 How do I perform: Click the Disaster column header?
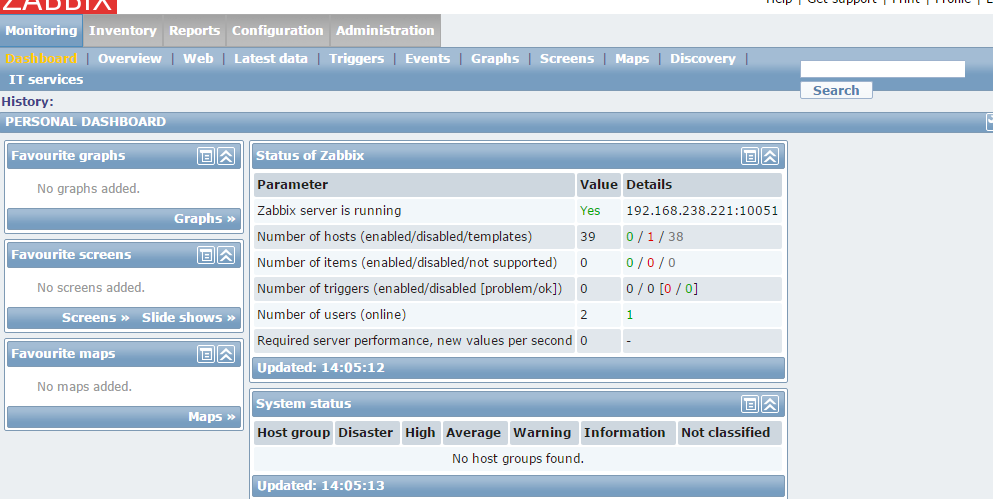(x=367, y=433)
